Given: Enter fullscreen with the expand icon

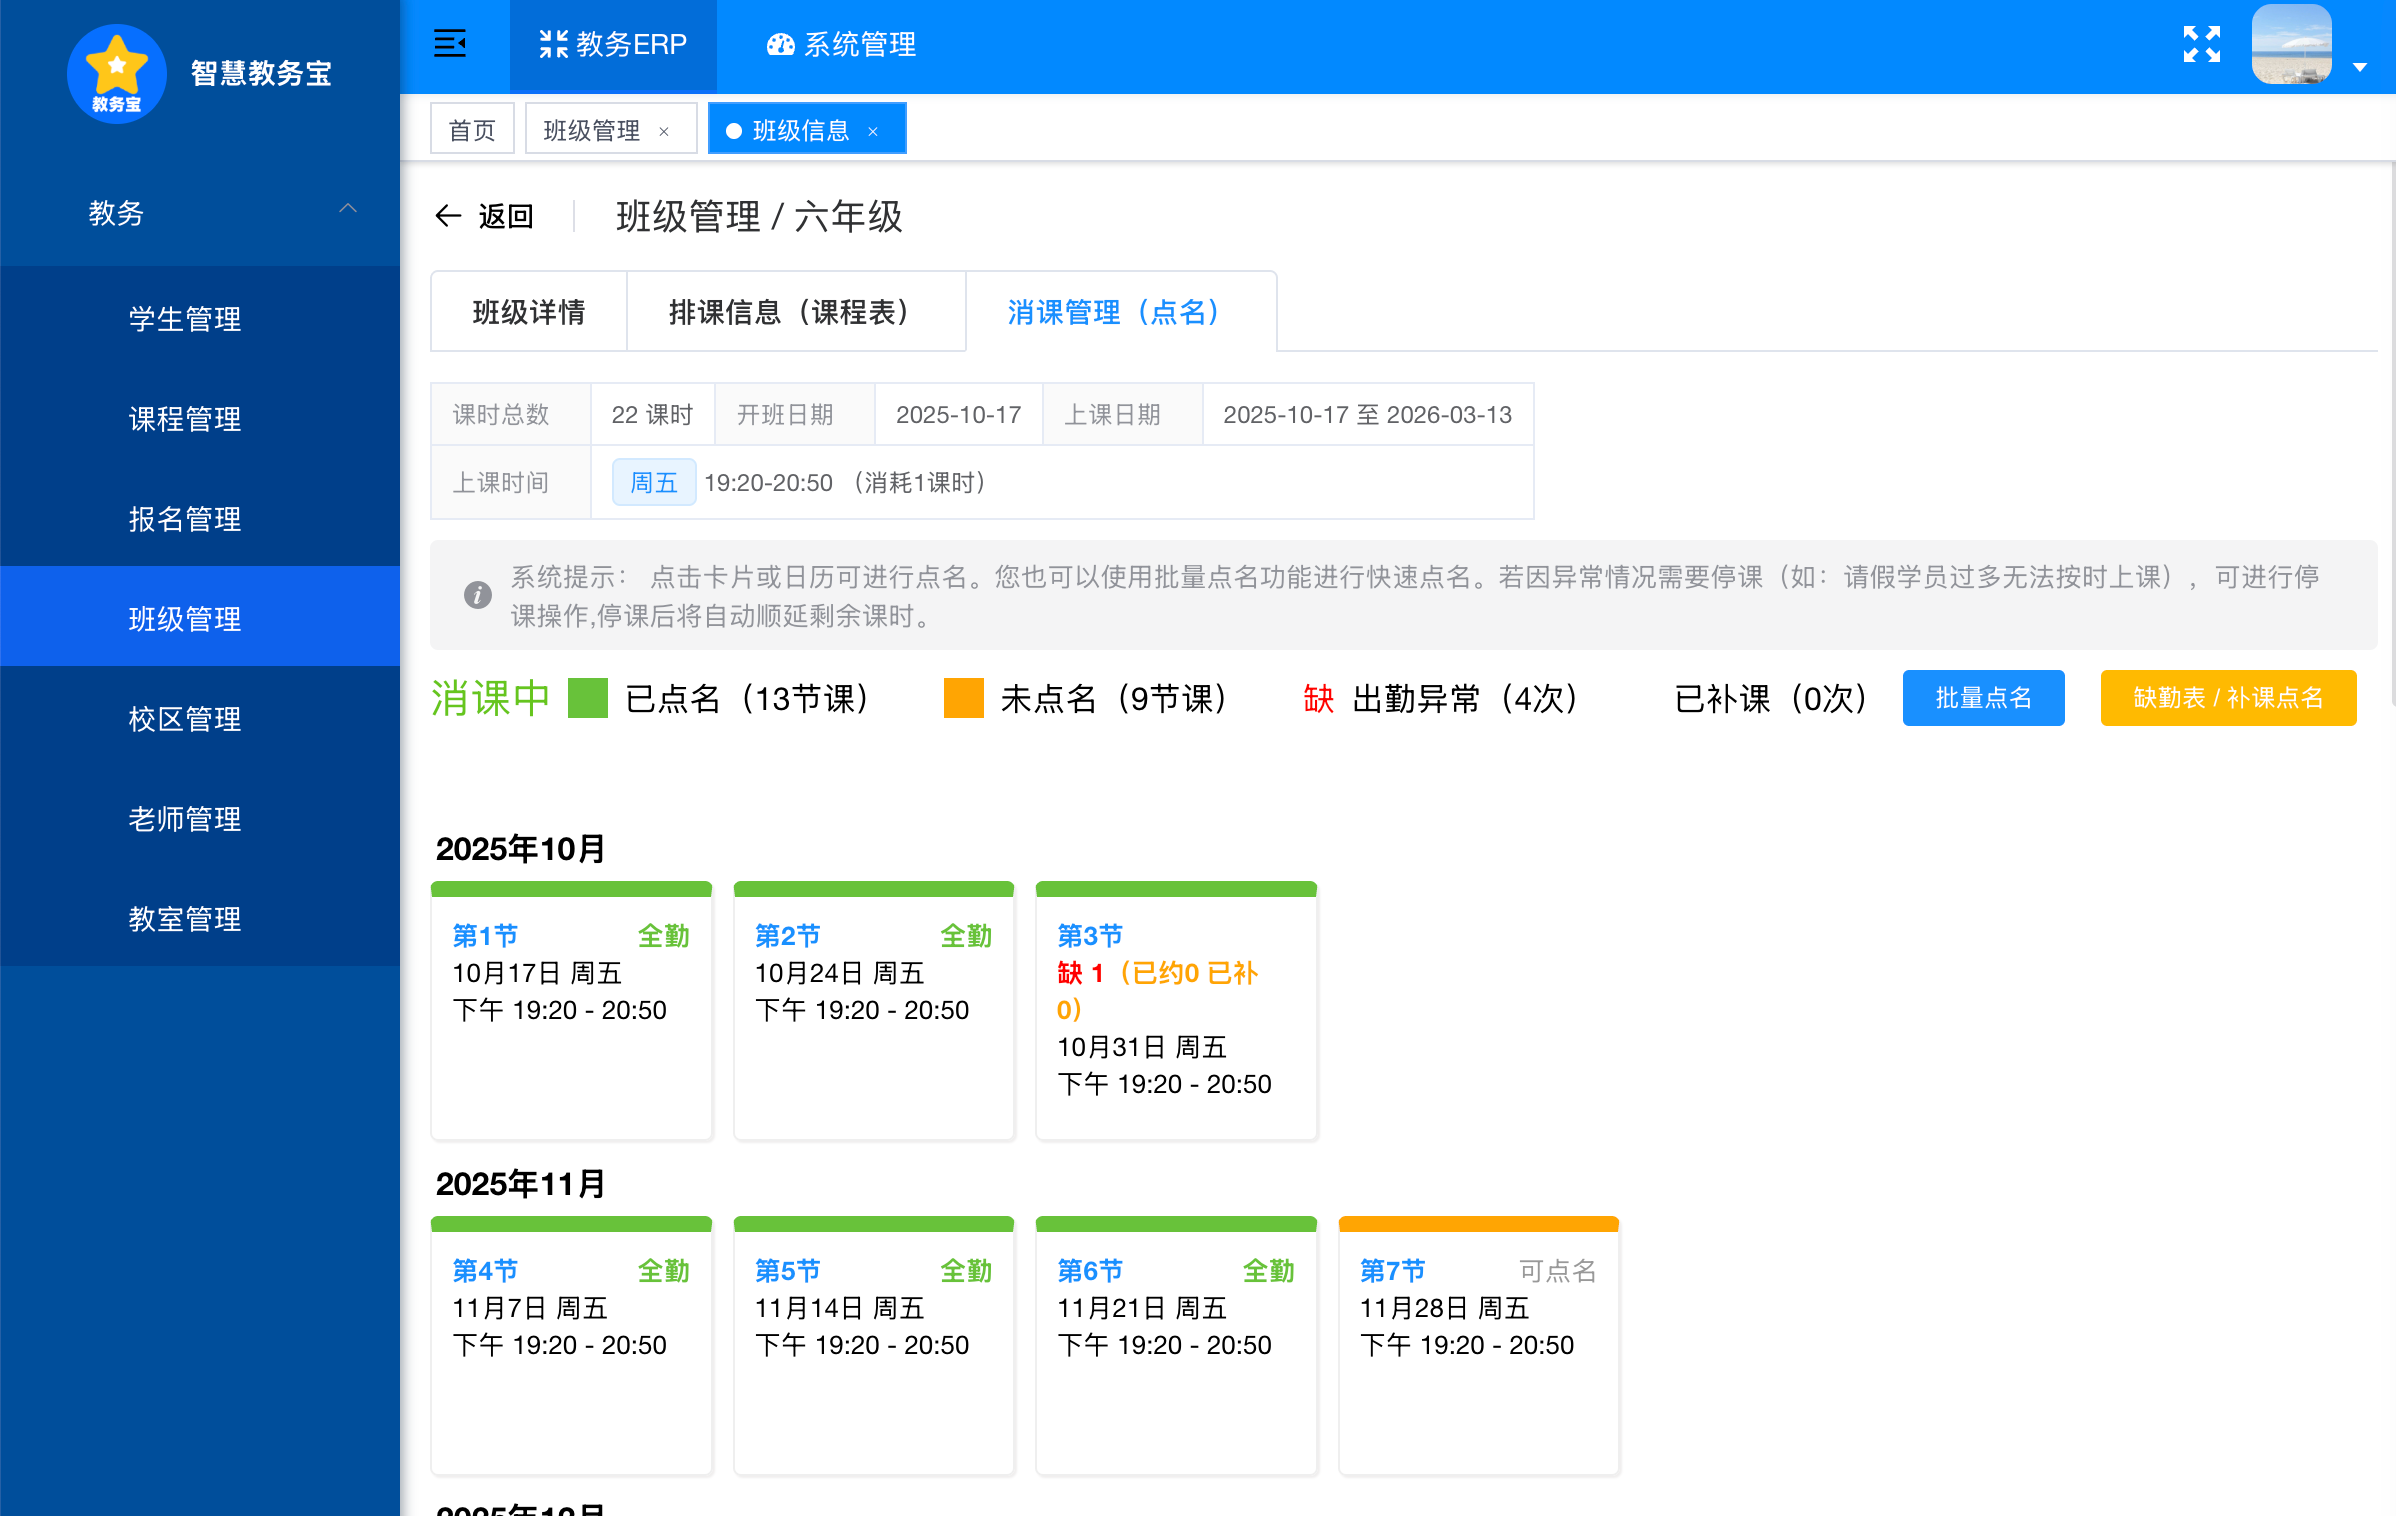Looking at the screenshot, I should [x=2200, y=43].
